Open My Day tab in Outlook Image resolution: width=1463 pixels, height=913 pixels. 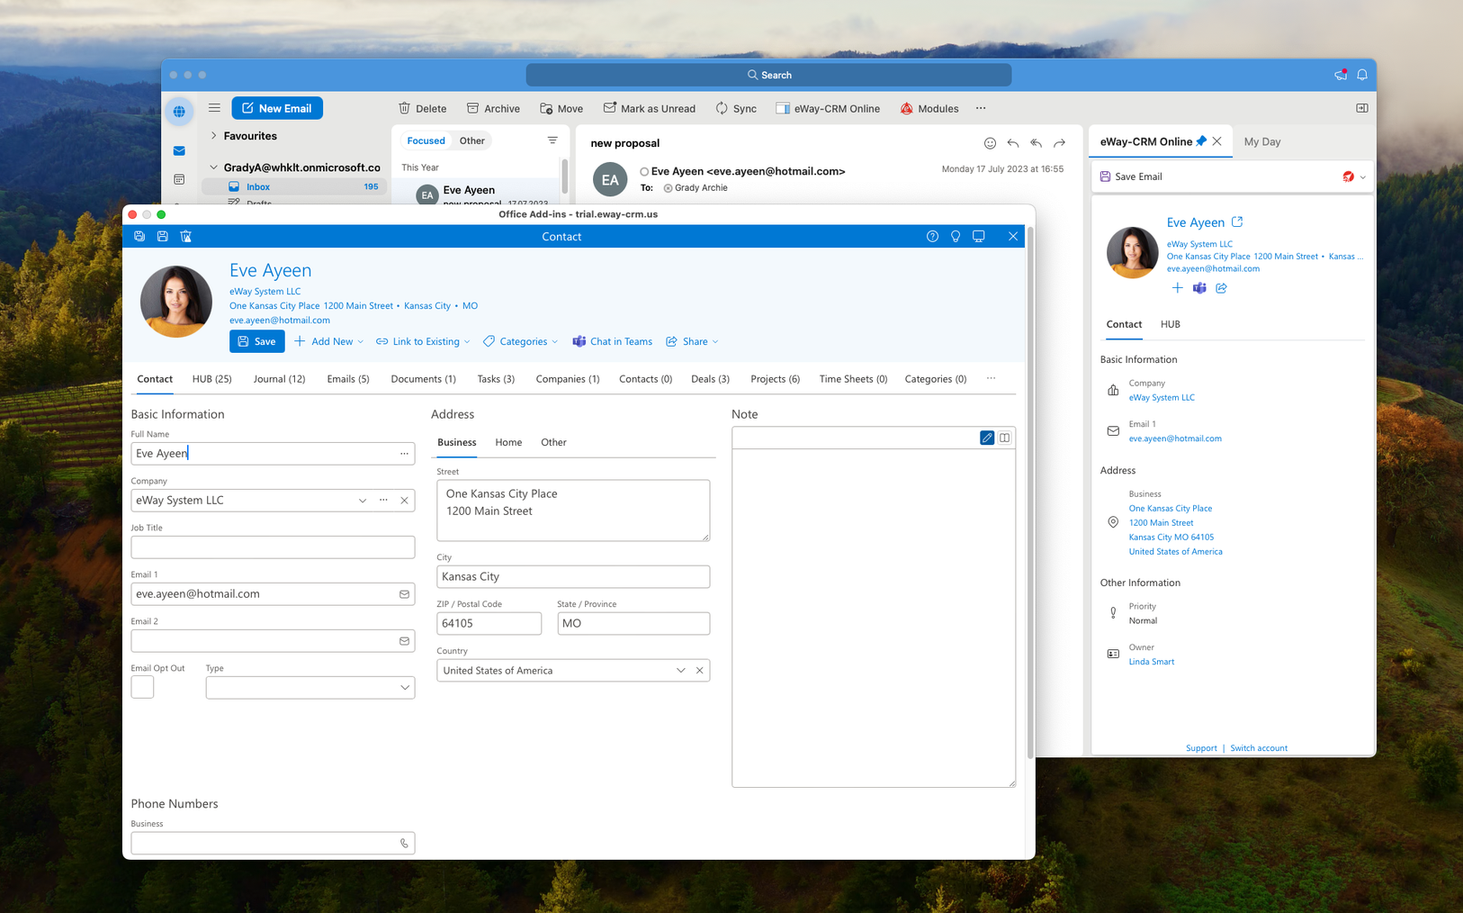(1262, 142)
